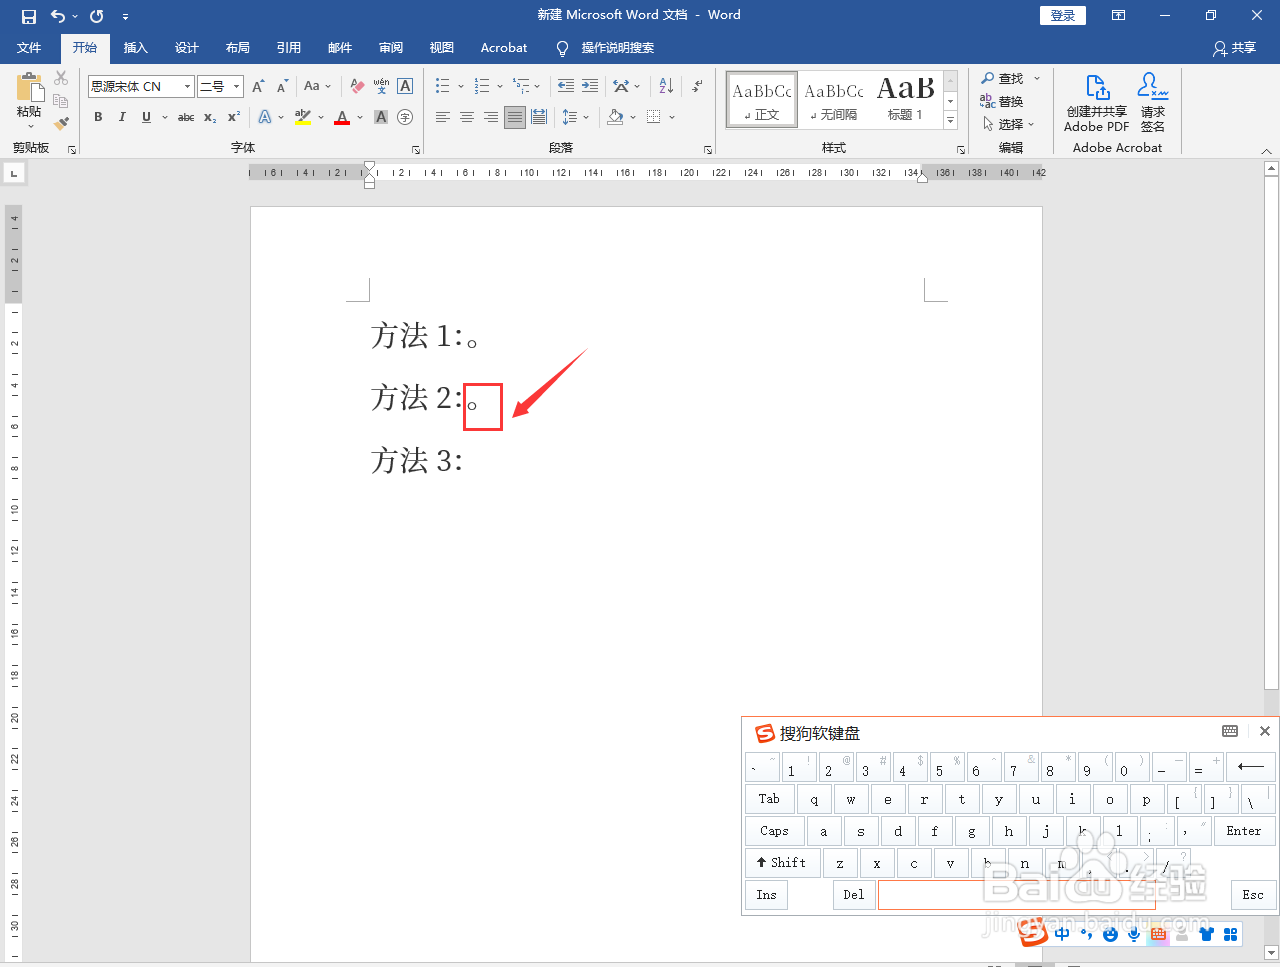Click the Shift key on the soft keyboard
The width and height of the screenshot is (1280, 967).
(783, 863)
